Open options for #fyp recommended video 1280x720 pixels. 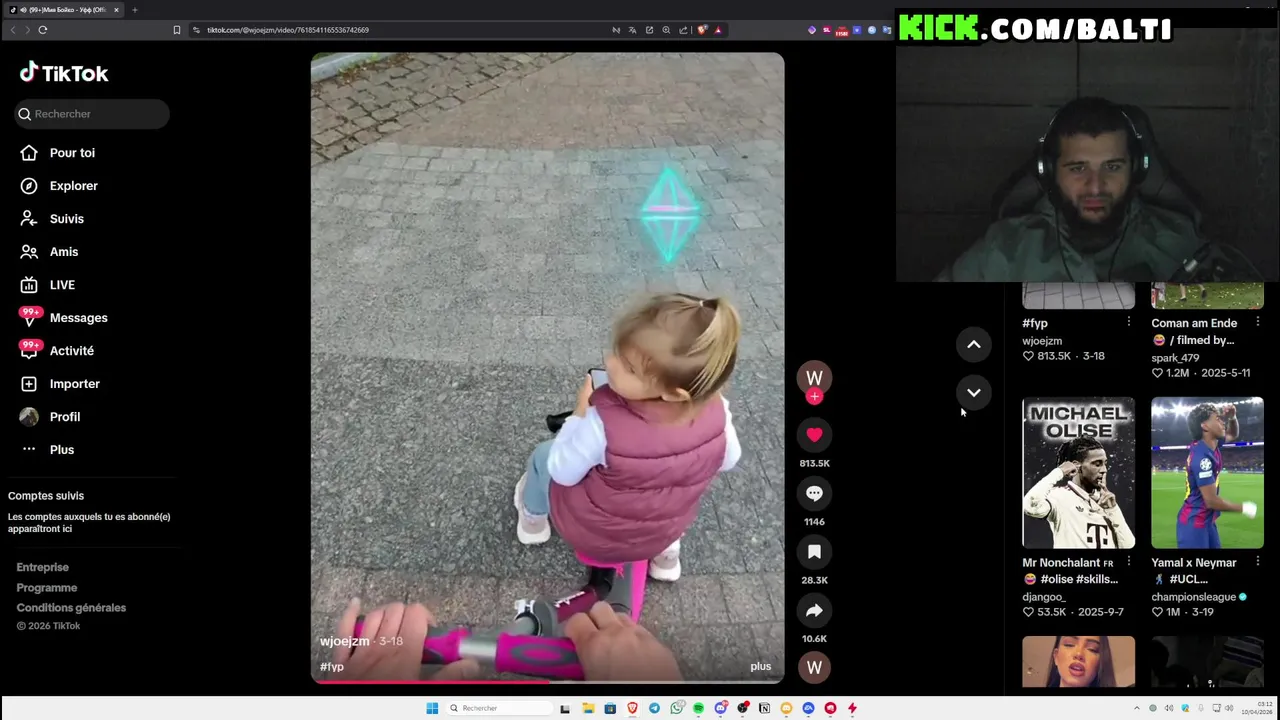(1128, 322)
